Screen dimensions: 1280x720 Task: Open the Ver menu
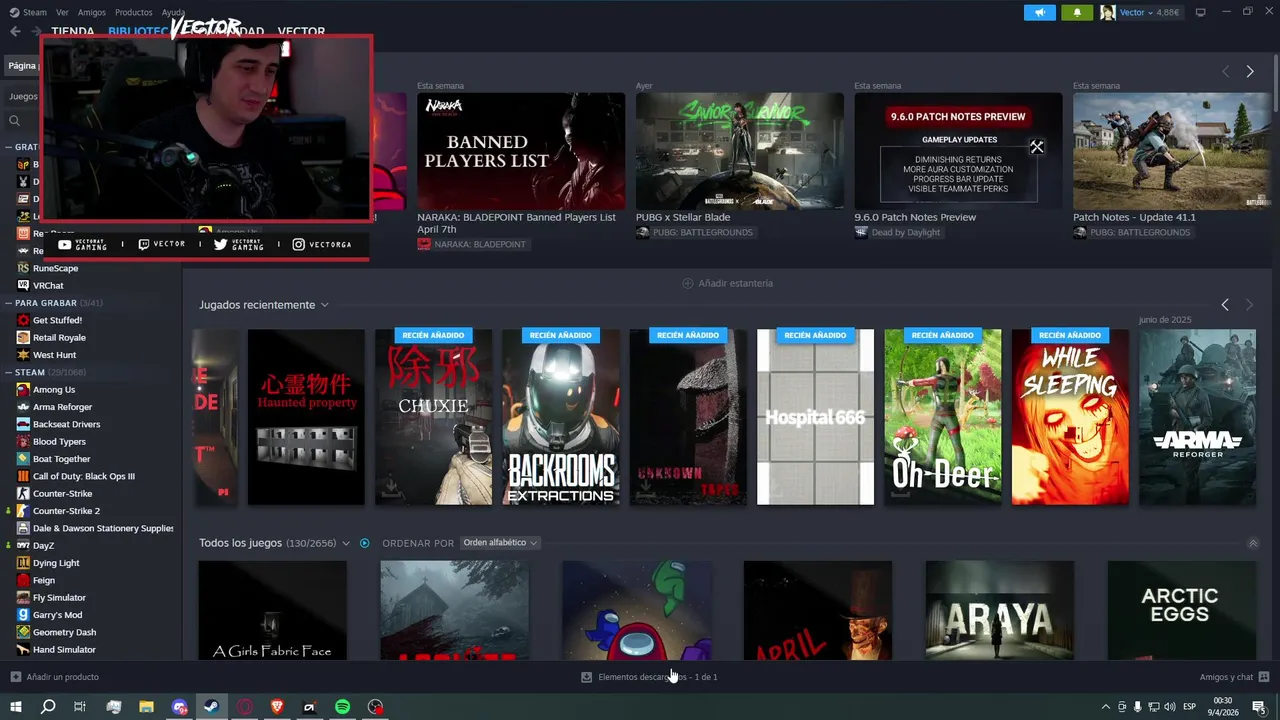(62, 12)
